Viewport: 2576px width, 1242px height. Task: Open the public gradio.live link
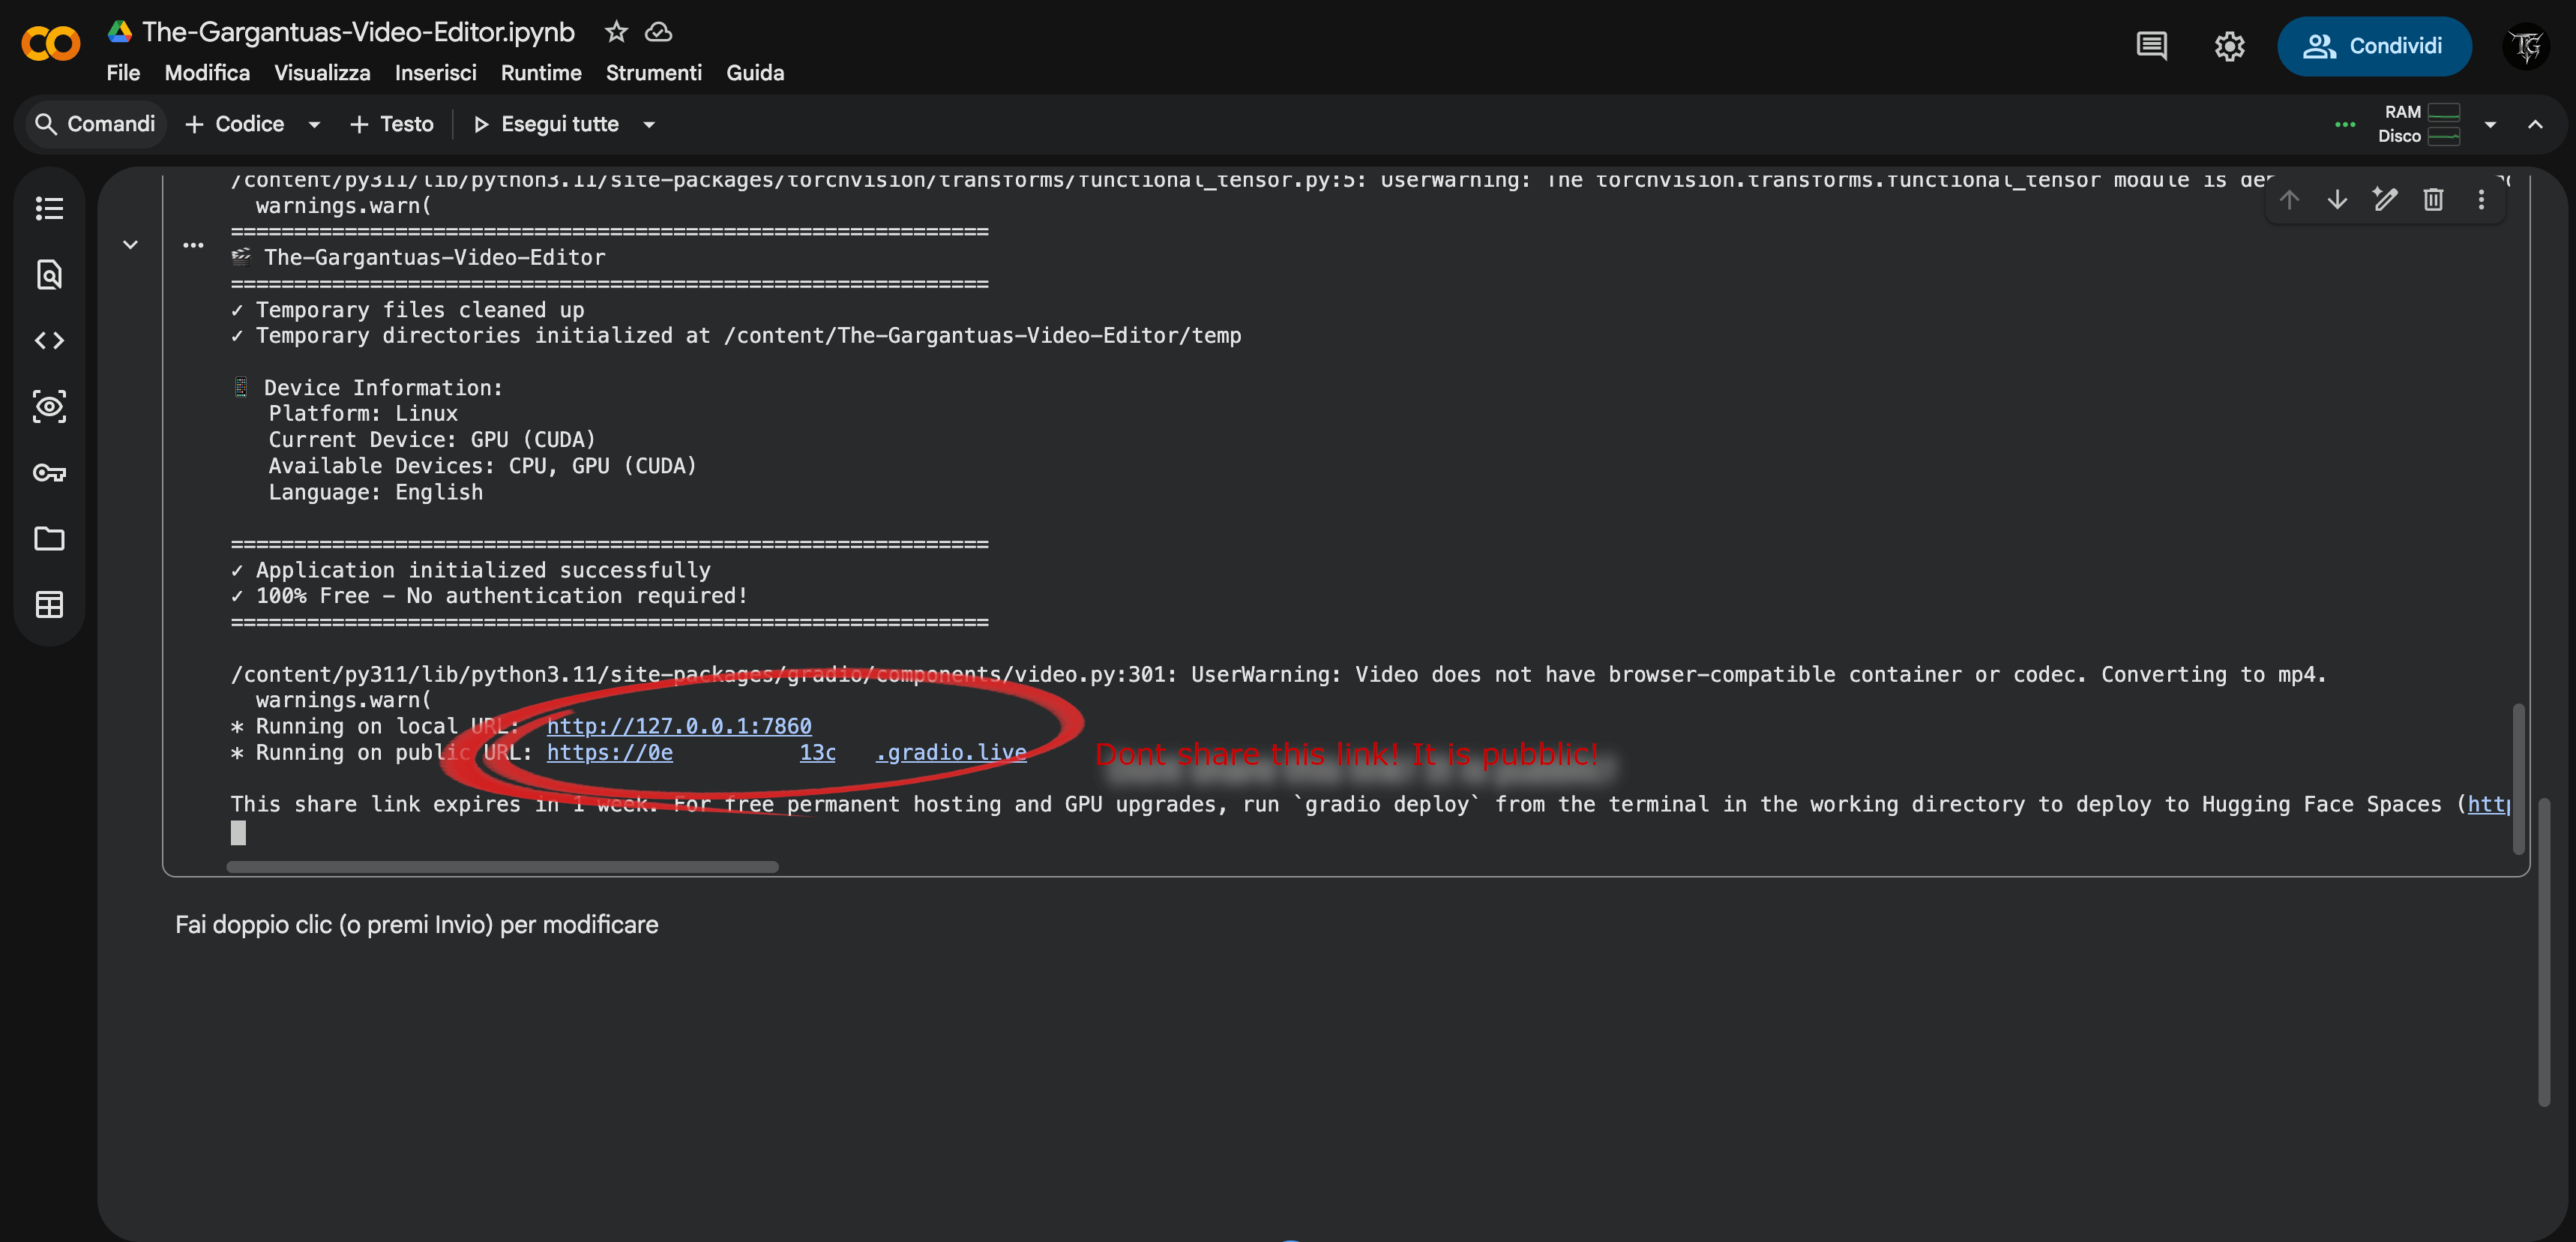(786, 752)
